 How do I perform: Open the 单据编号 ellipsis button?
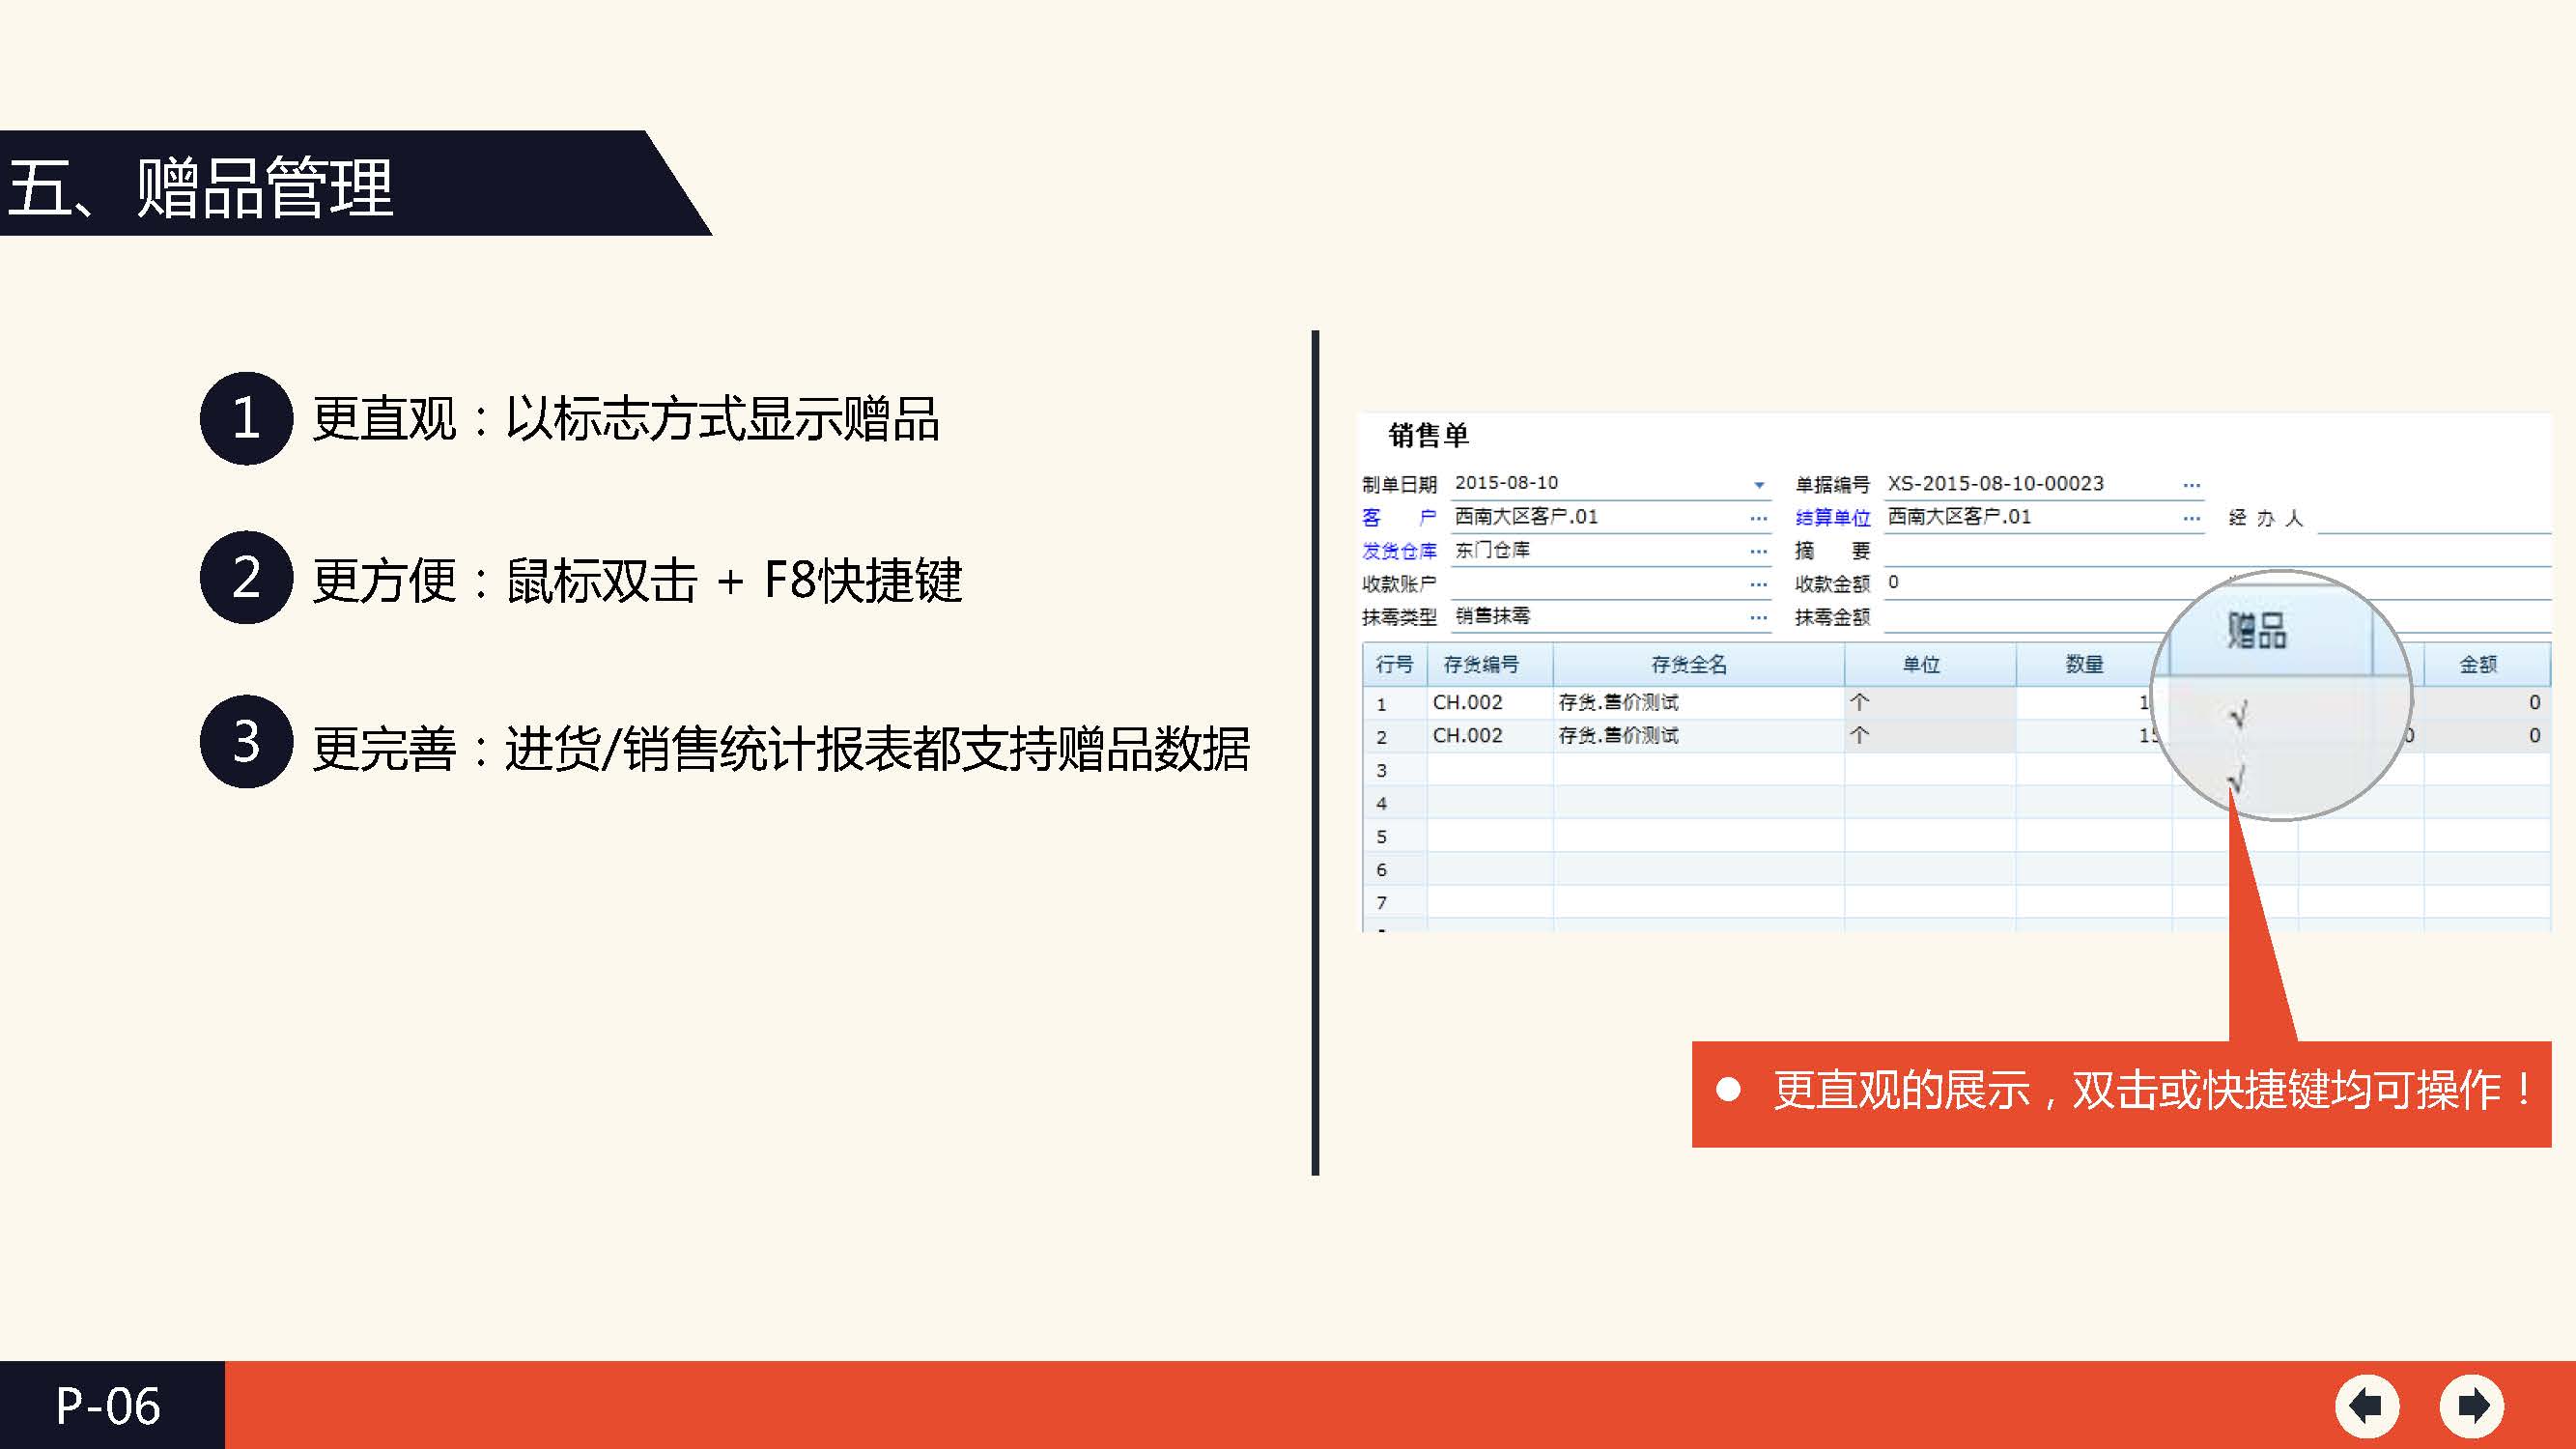(x=2191, y=485)
